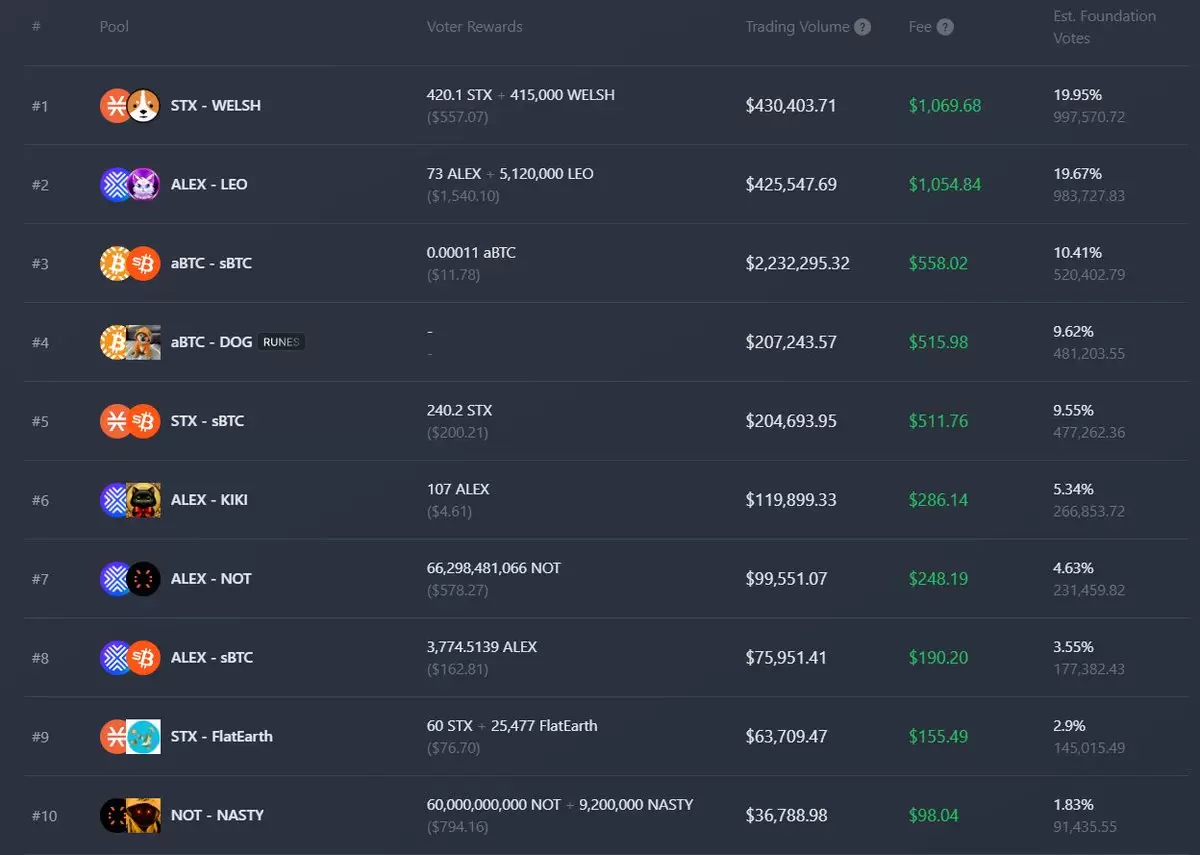Click the aBTC - sBTC pool token icons

coord(130,264)
